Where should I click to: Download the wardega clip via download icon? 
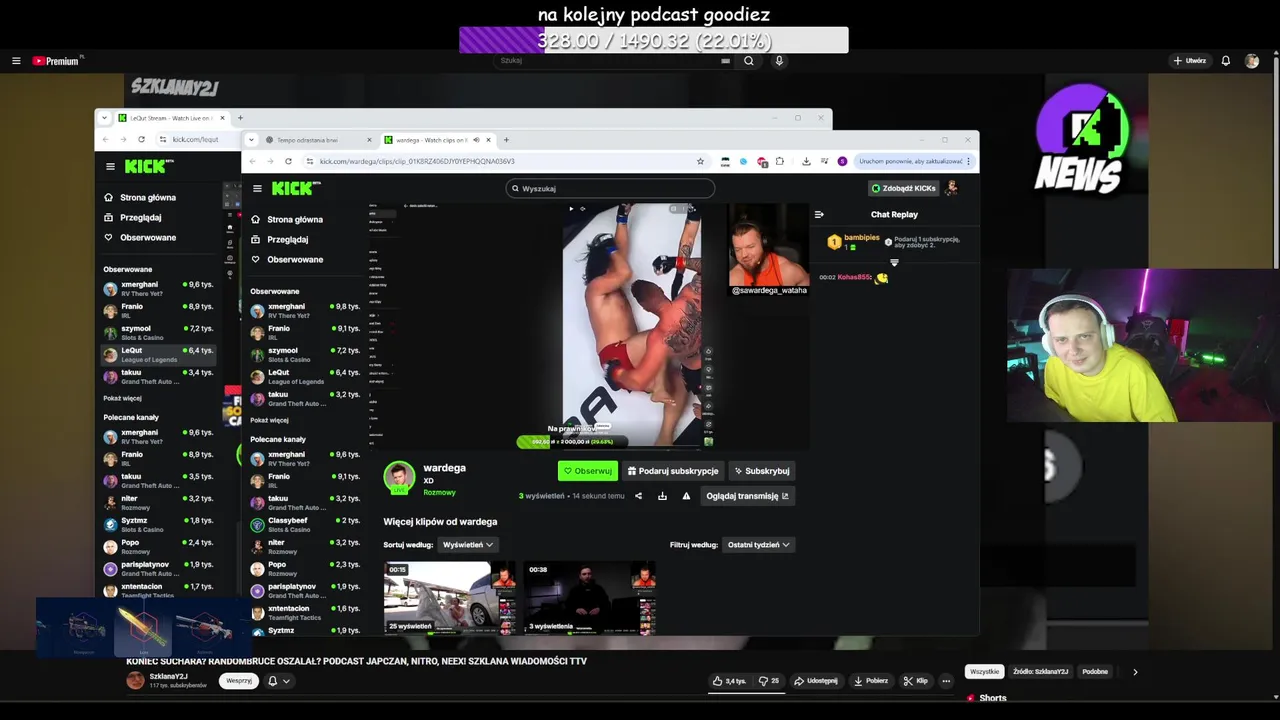tap(662, 496)
